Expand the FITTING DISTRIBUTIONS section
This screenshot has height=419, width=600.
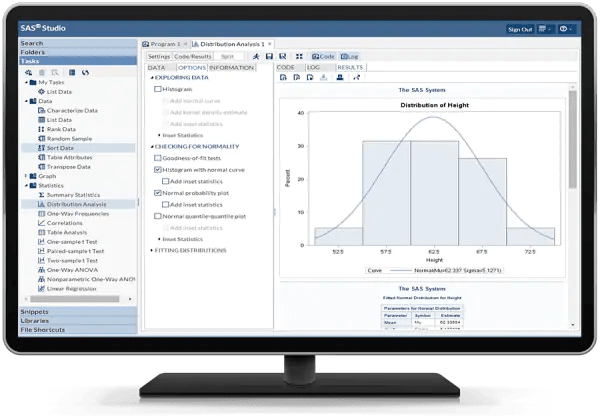coord(152,250)
